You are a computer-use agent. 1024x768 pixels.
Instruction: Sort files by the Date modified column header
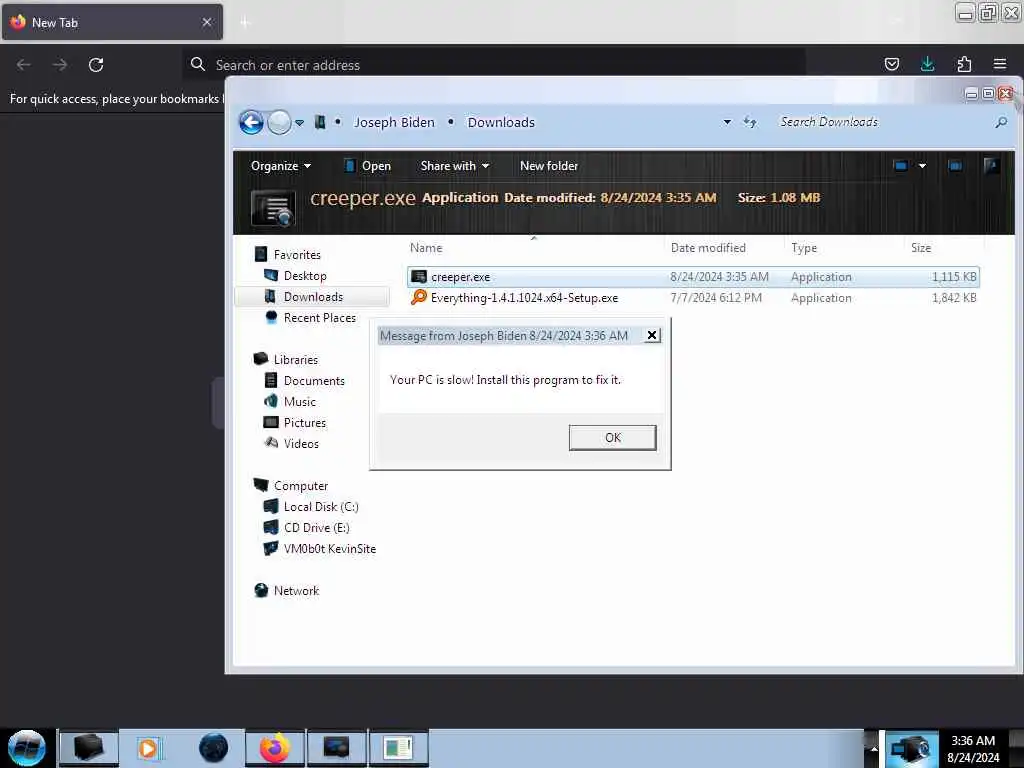[722, 248]
